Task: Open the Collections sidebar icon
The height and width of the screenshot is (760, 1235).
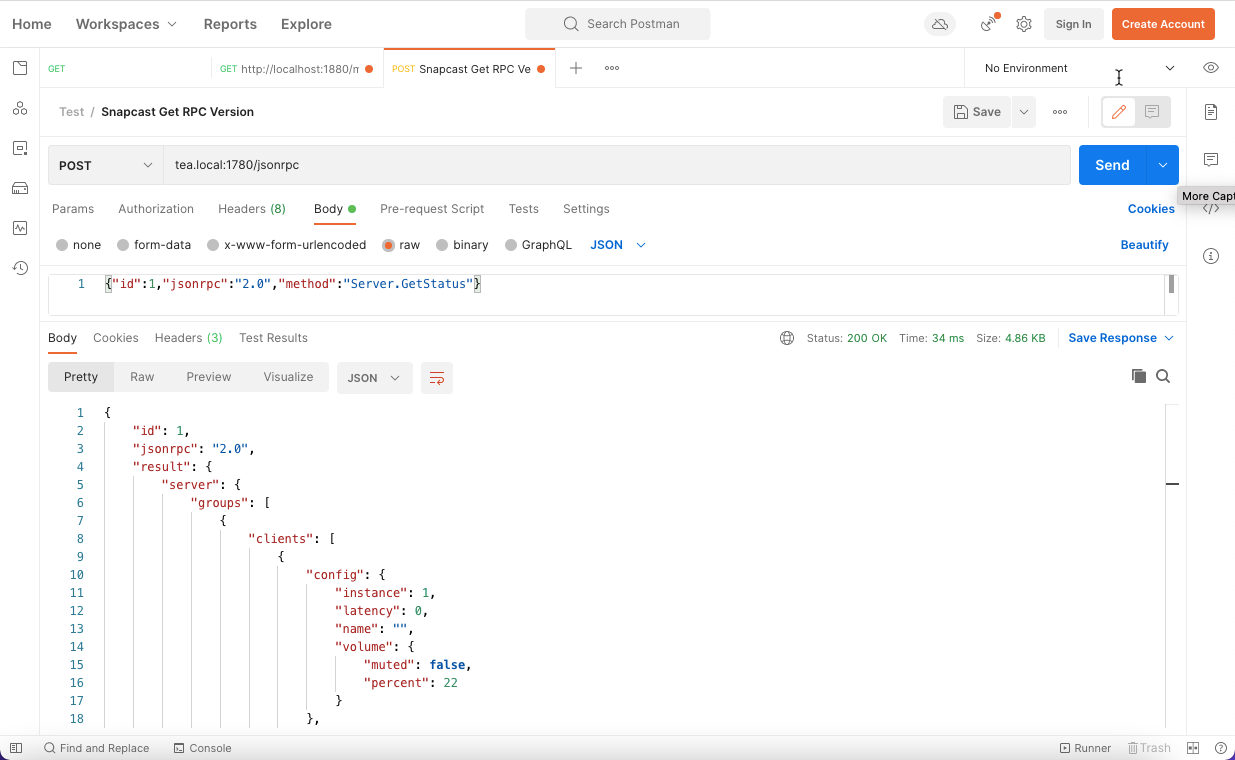Action: (20, 68)
